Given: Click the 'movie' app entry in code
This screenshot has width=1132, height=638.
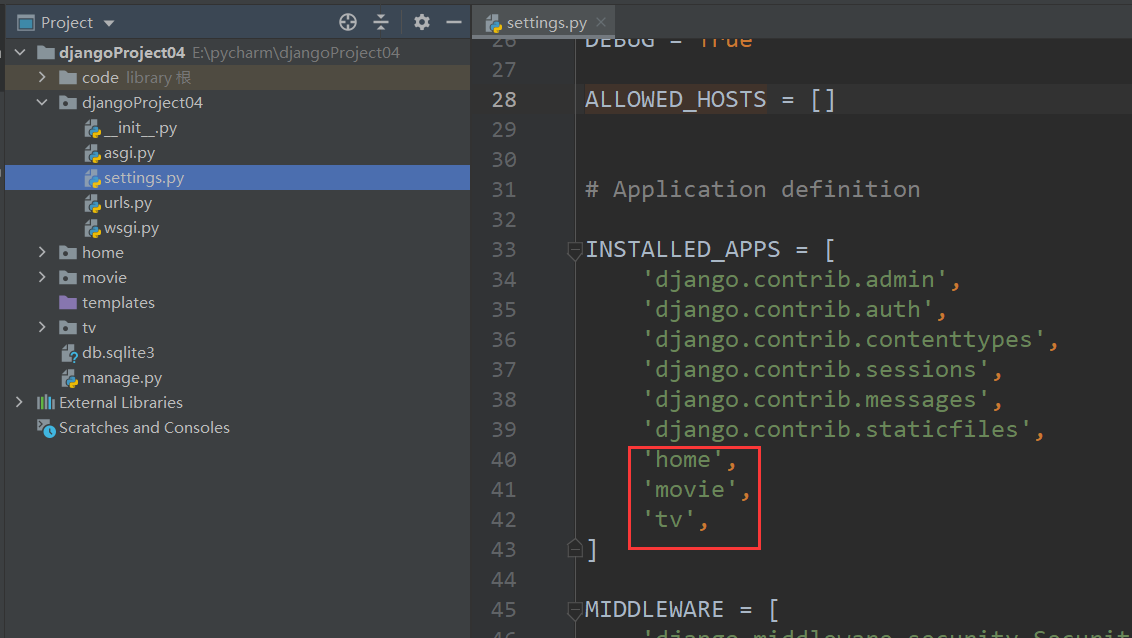Looking at the screenshot, I should coord(689,490).
